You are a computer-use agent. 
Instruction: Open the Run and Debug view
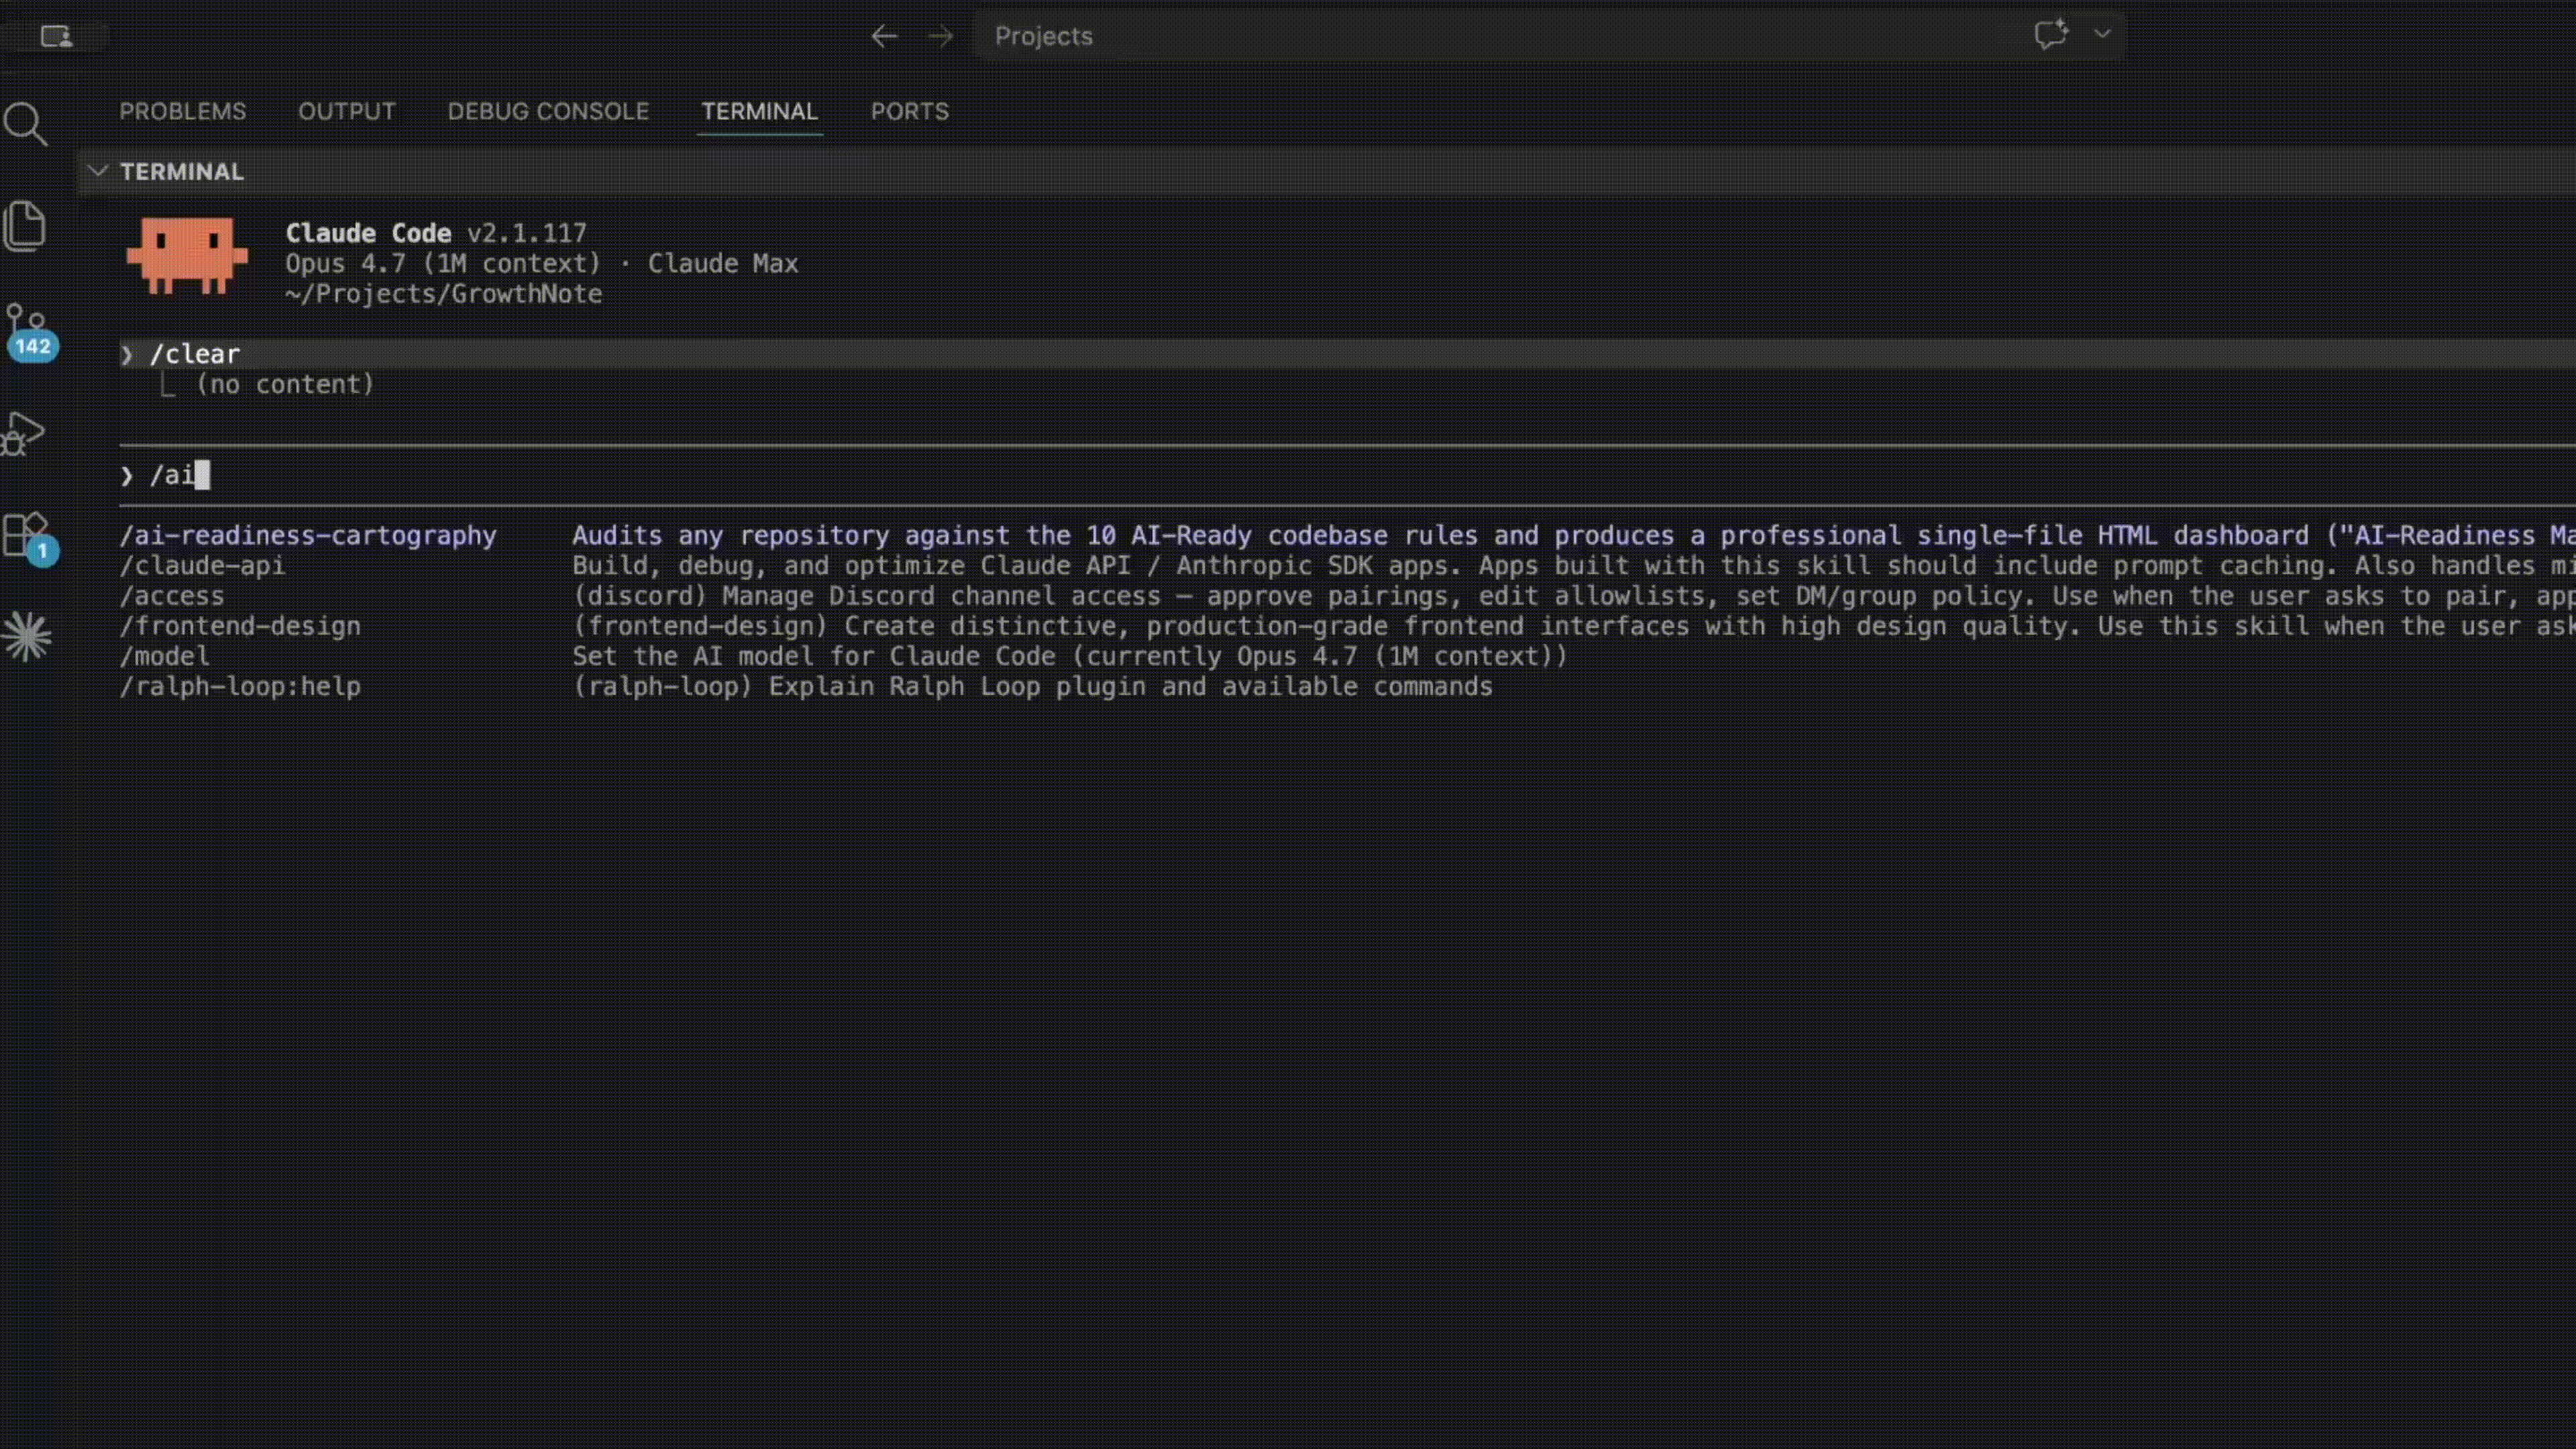[24, 435]
